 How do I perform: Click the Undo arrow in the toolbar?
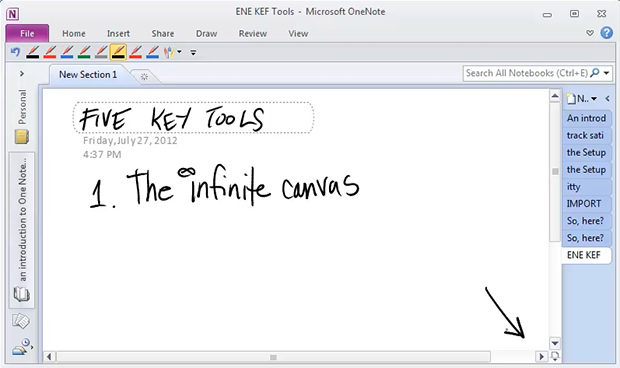pyautogui.click(x=15, y=52)
